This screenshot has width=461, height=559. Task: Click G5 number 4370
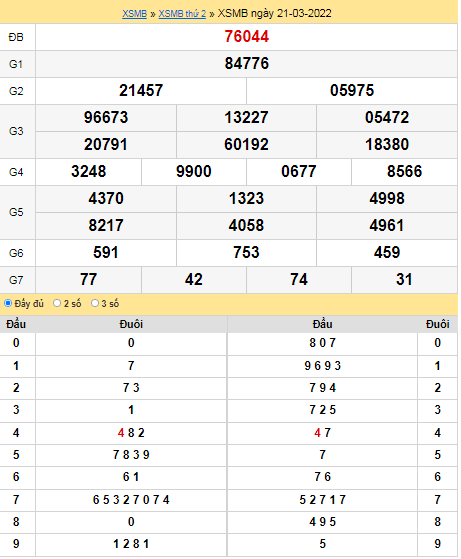pyautogui.click(x=106, y=198)
